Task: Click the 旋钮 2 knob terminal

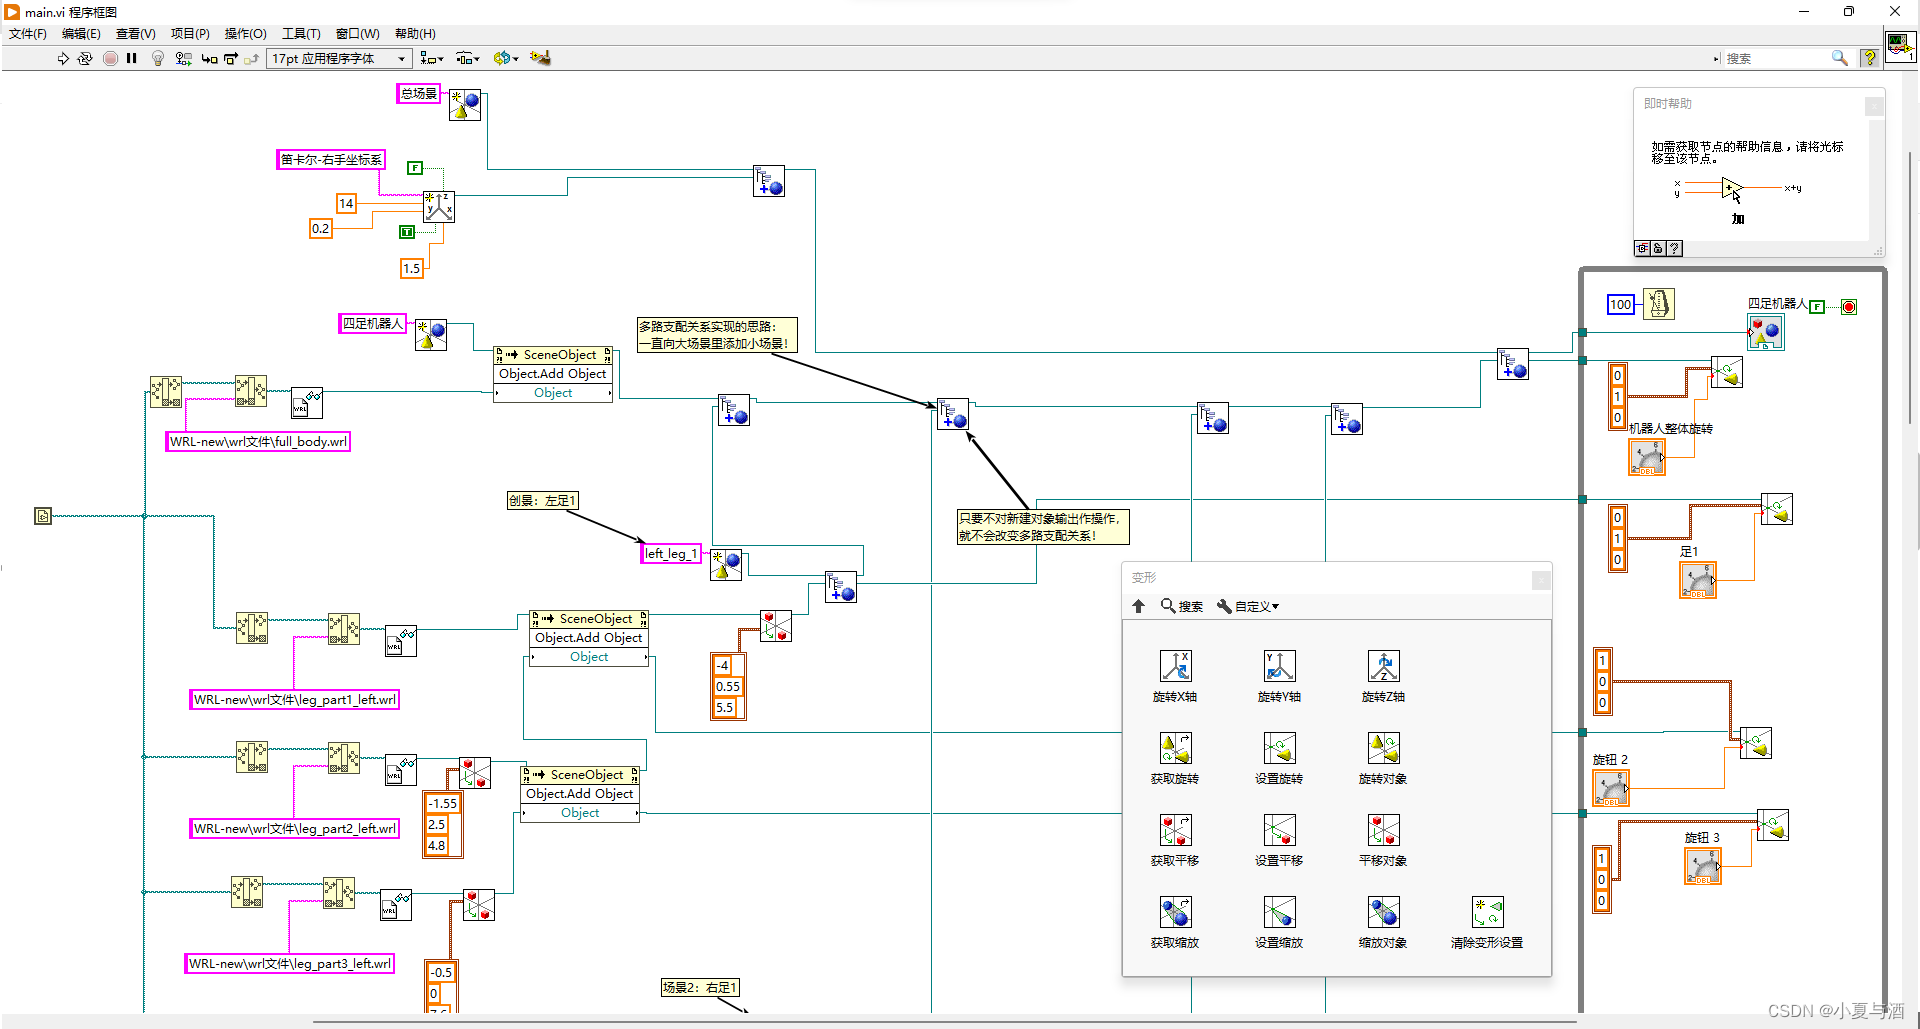Action: [1611, 789]
